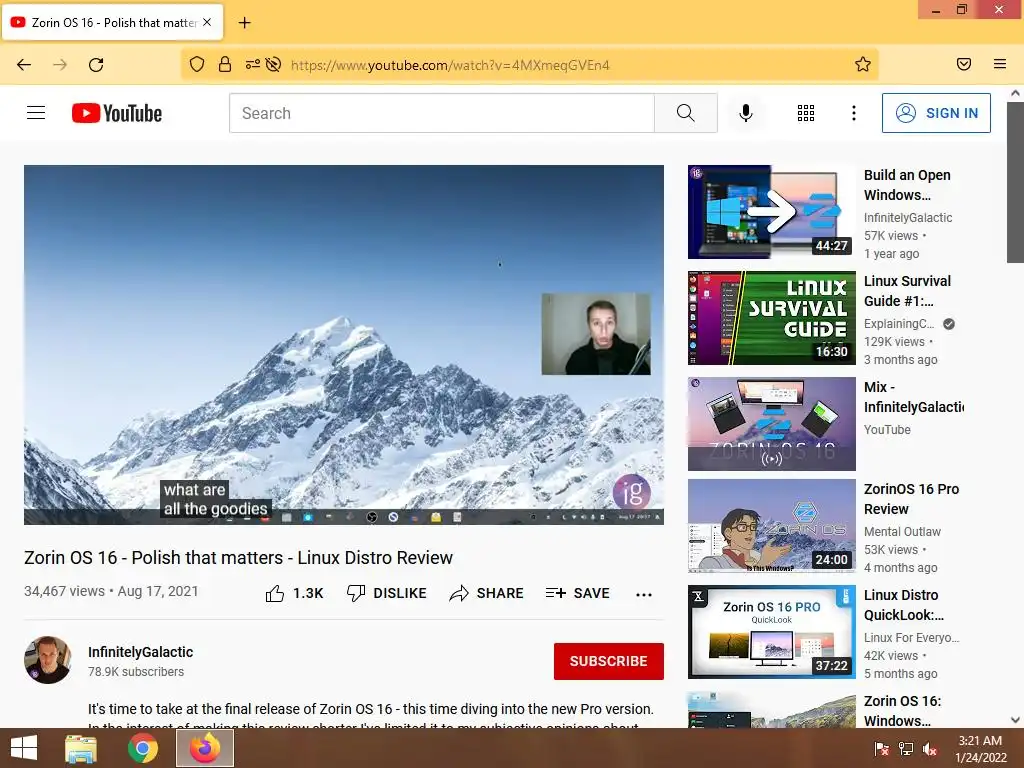Open a new browser tab
Viewport: 1024px width, 768px height.
point(244,23)
